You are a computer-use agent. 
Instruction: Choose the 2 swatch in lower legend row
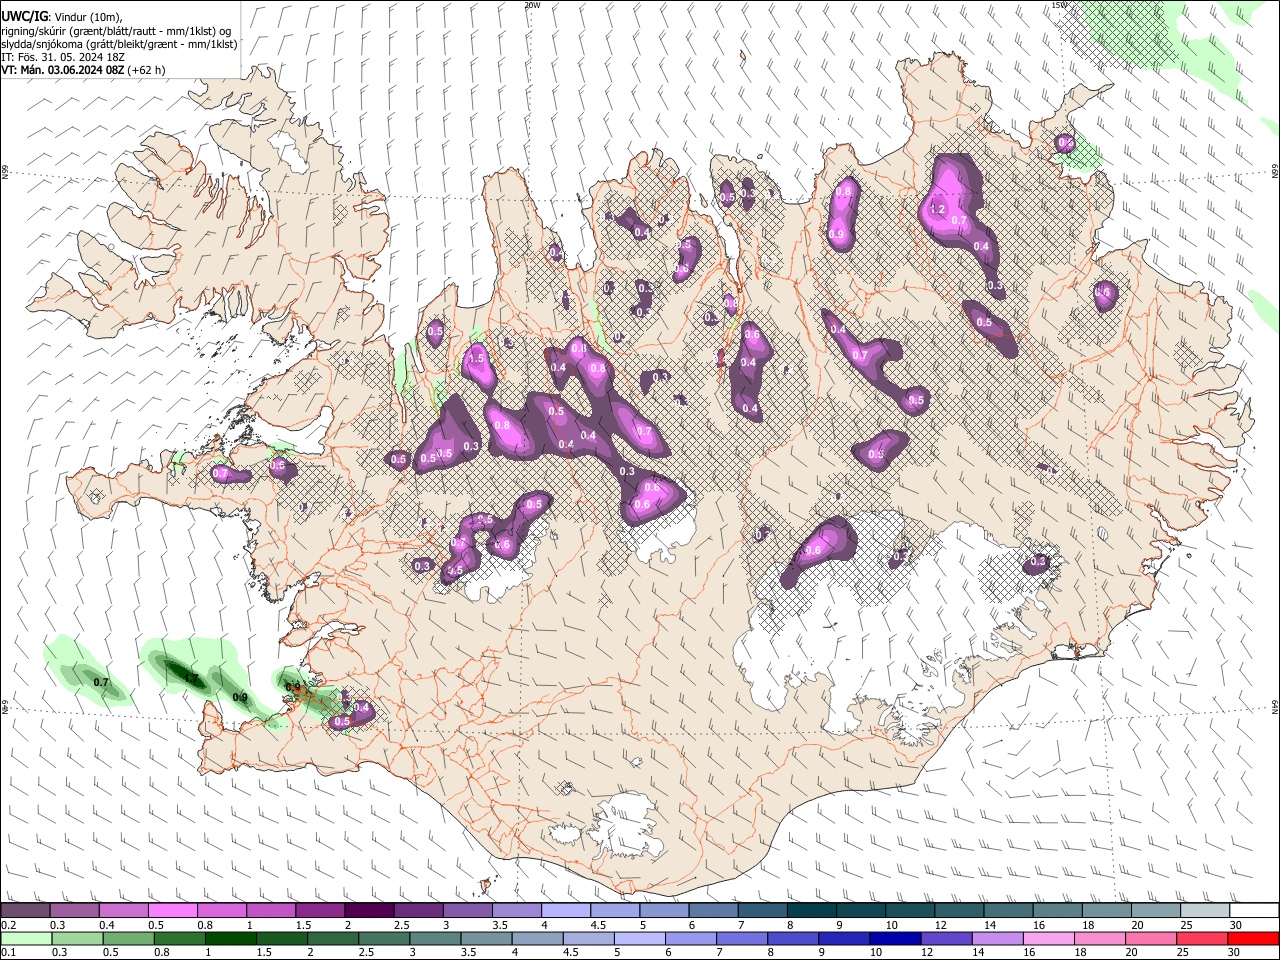(x=332, y=938)
